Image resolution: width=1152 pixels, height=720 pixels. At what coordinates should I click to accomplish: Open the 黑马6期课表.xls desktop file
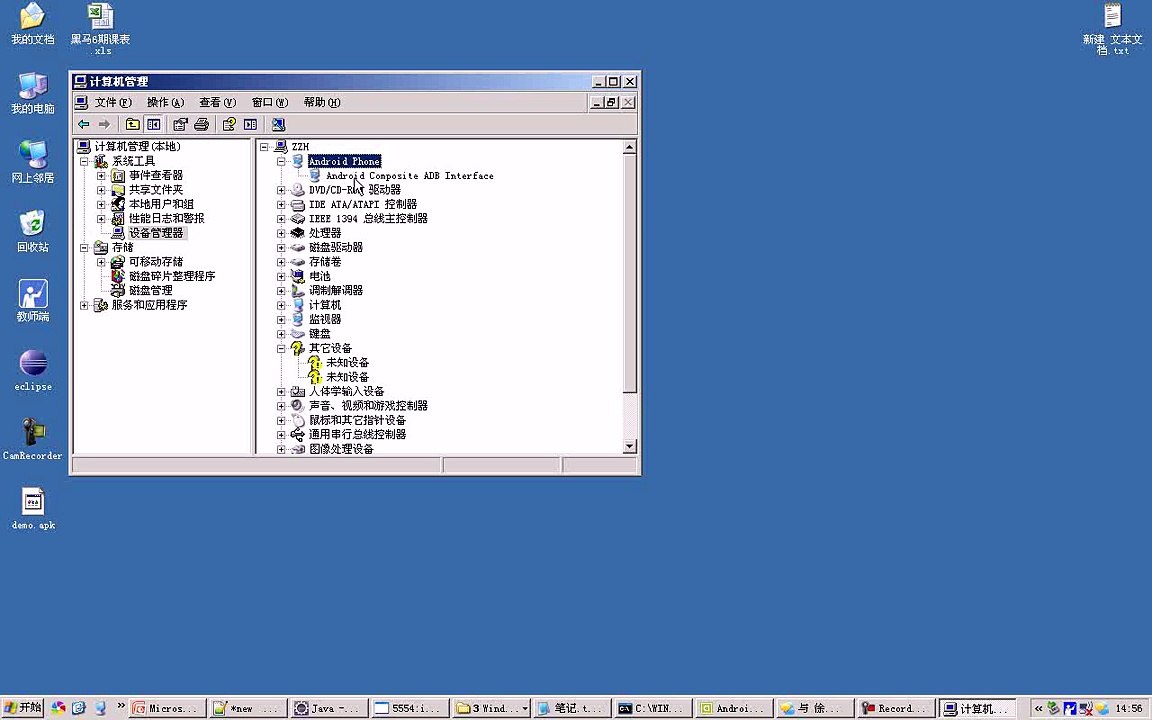point(101,29)
